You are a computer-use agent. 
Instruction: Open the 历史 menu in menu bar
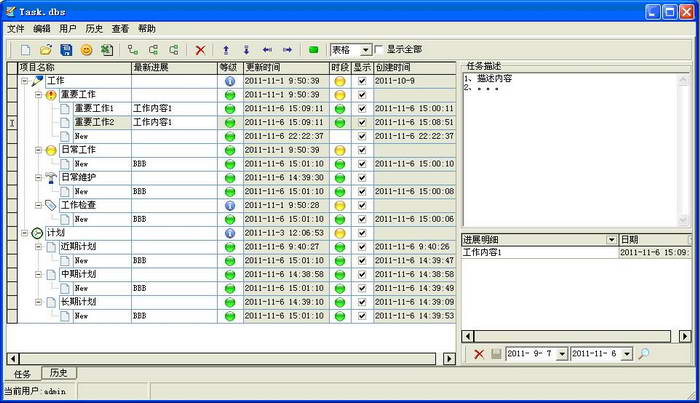[x=94, y=29]
